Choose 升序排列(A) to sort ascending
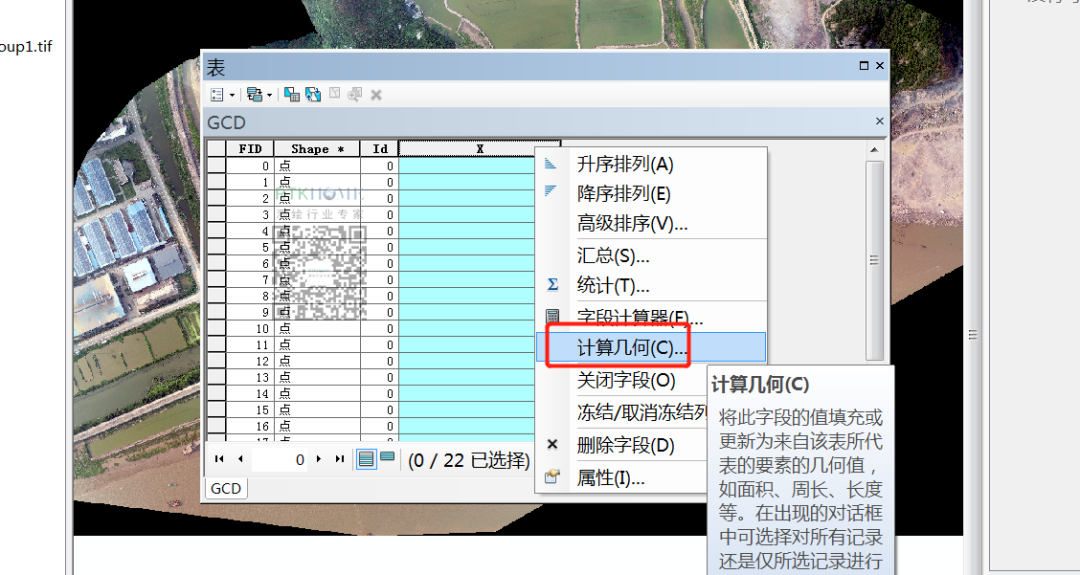 (625, 164)
